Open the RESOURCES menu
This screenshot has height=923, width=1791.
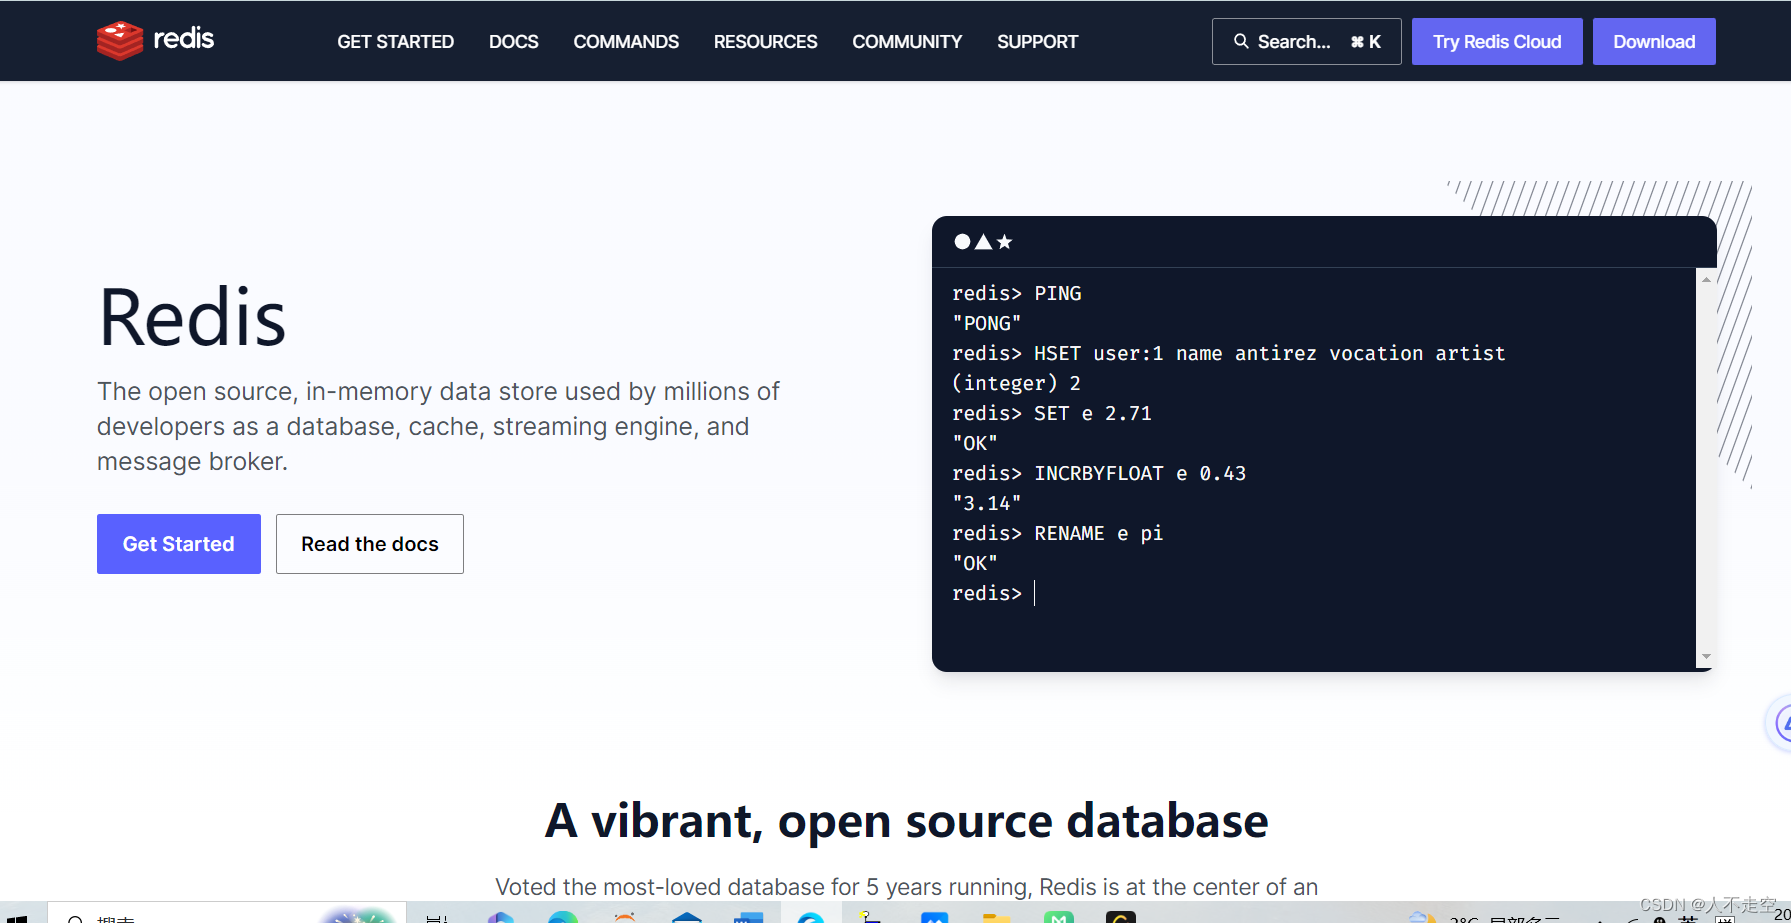[765, 42]
